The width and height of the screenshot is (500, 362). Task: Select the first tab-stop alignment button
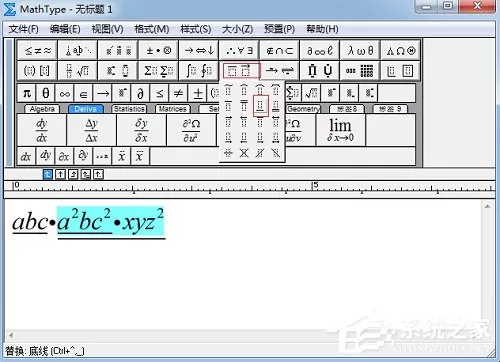(x=48, y=174)
